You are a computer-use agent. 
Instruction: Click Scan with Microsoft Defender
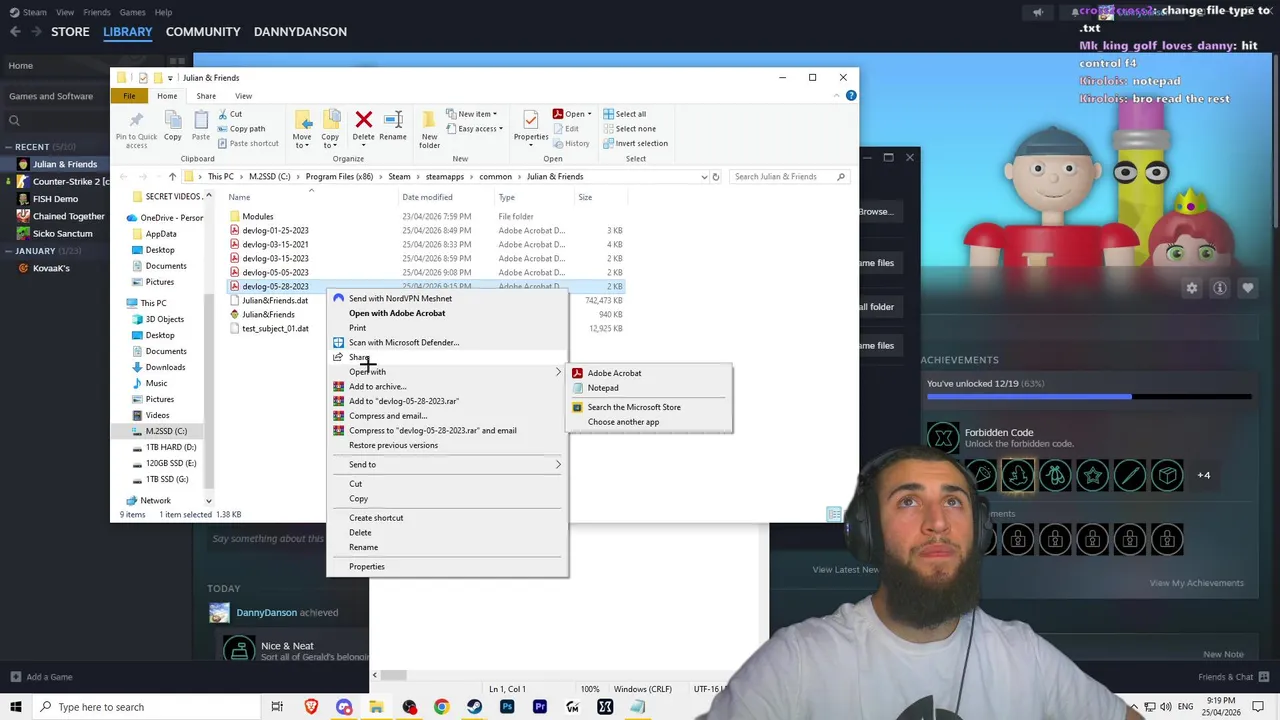pos(404,342)
